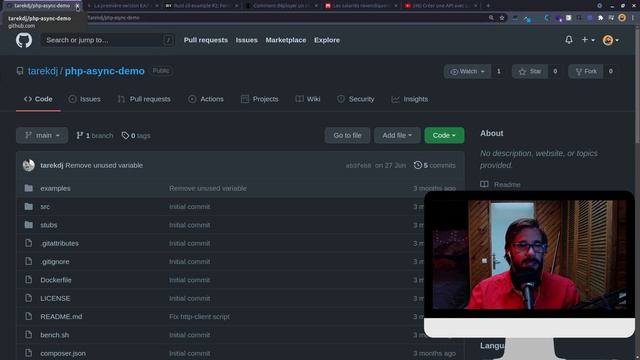640x360 pixels.
Task: Open the Fix http-client script commit message
Action: tap(199, 316)
